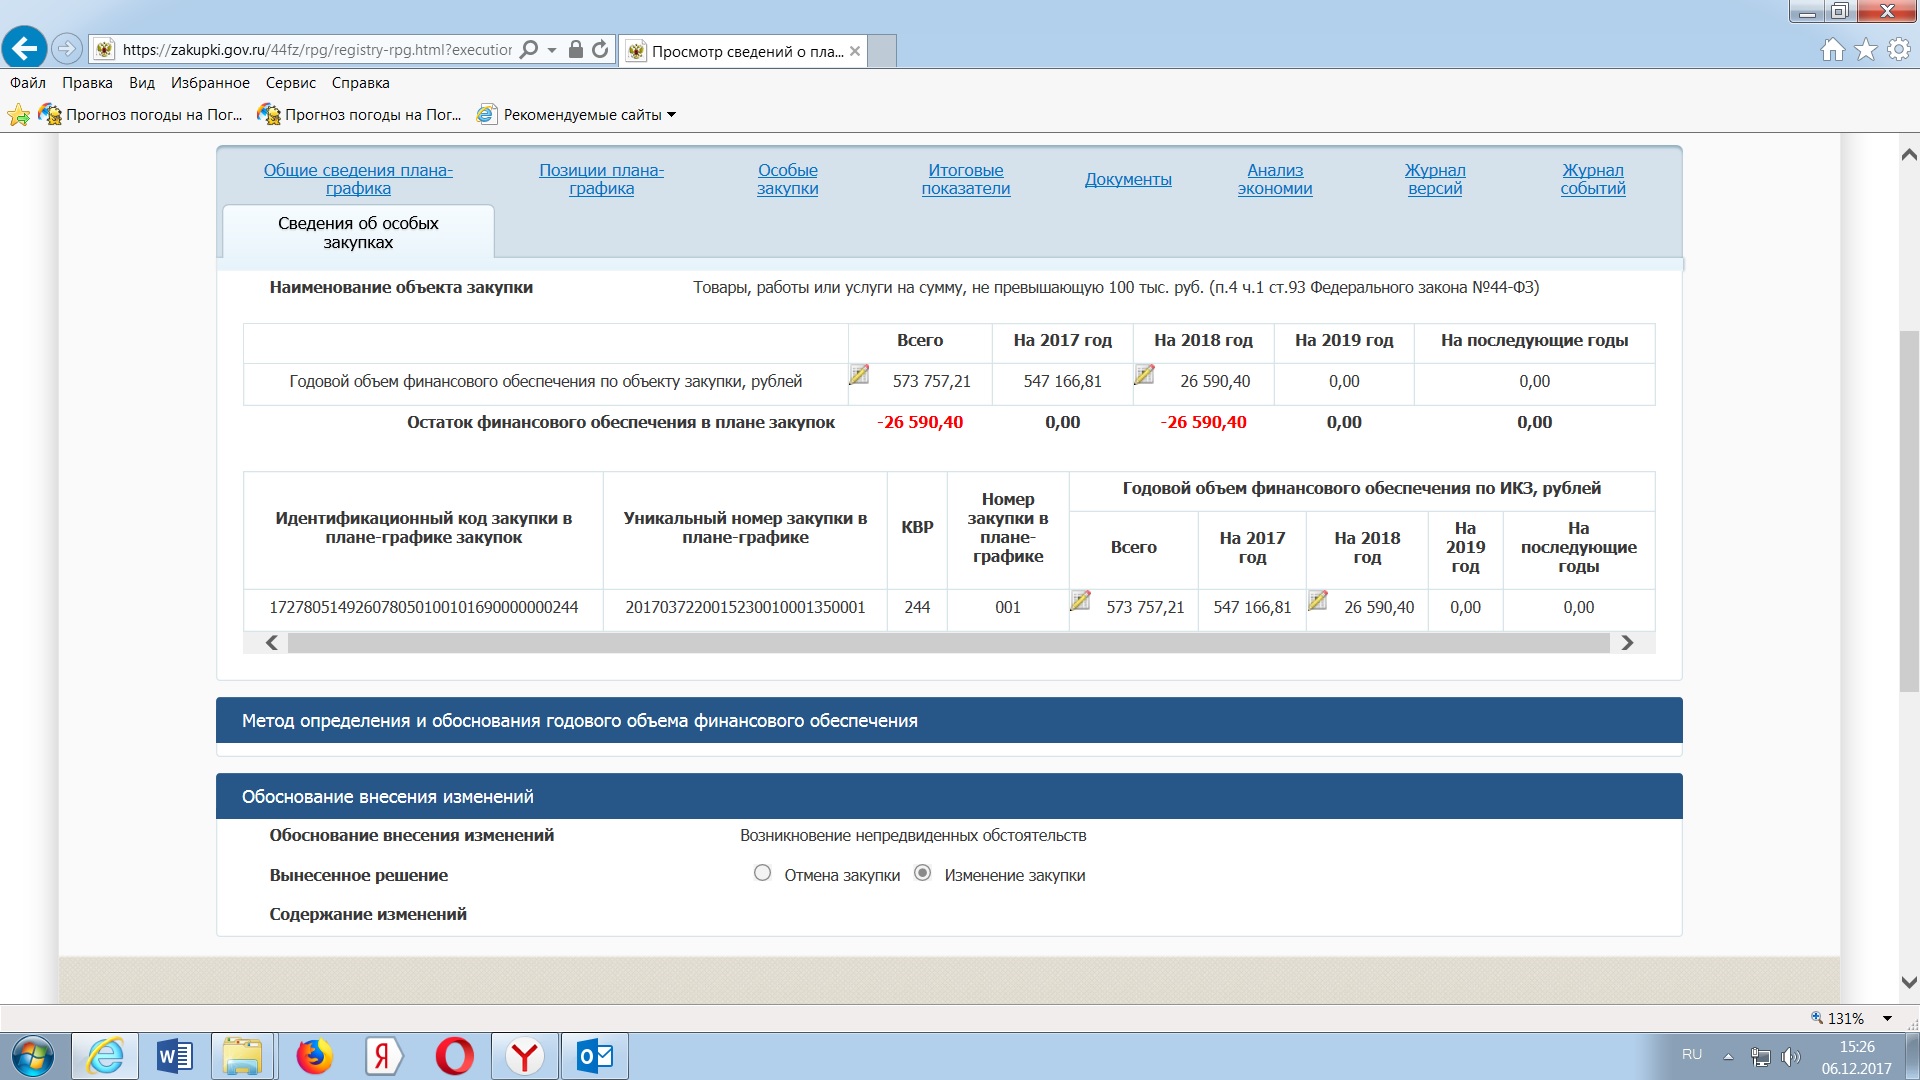Click the table horizontal scrollbar right arrow

pos(1627,643)
